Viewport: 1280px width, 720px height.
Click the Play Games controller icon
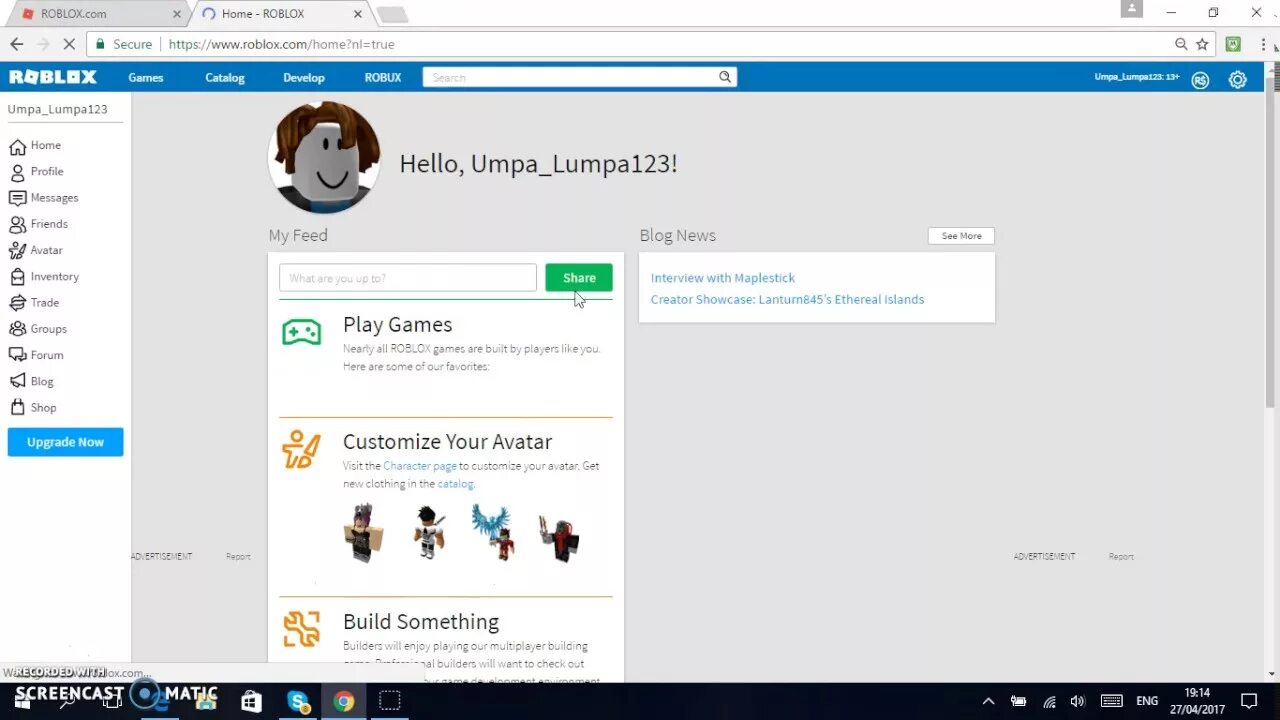coord(301,332)
